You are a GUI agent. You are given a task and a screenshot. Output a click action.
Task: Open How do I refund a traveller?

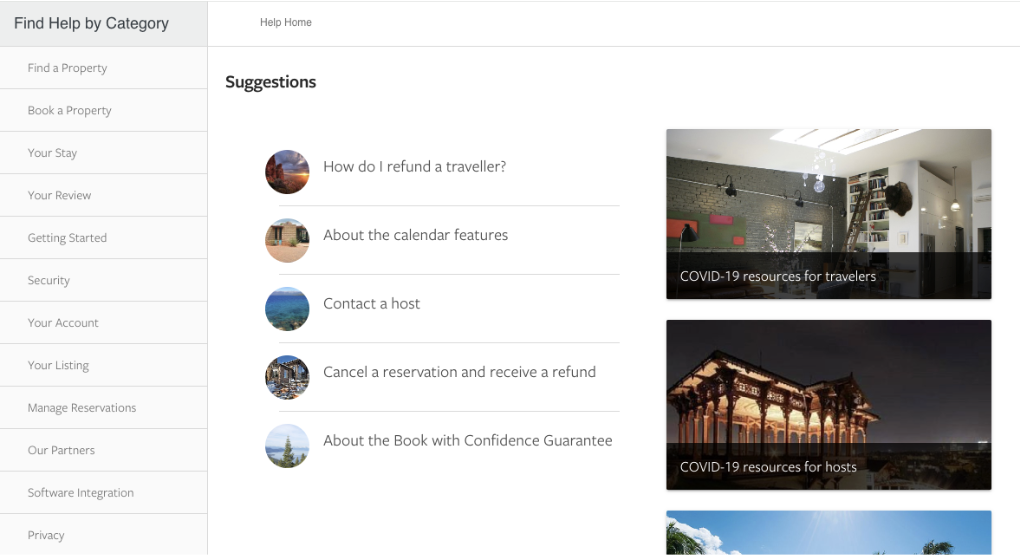(414, 167)
